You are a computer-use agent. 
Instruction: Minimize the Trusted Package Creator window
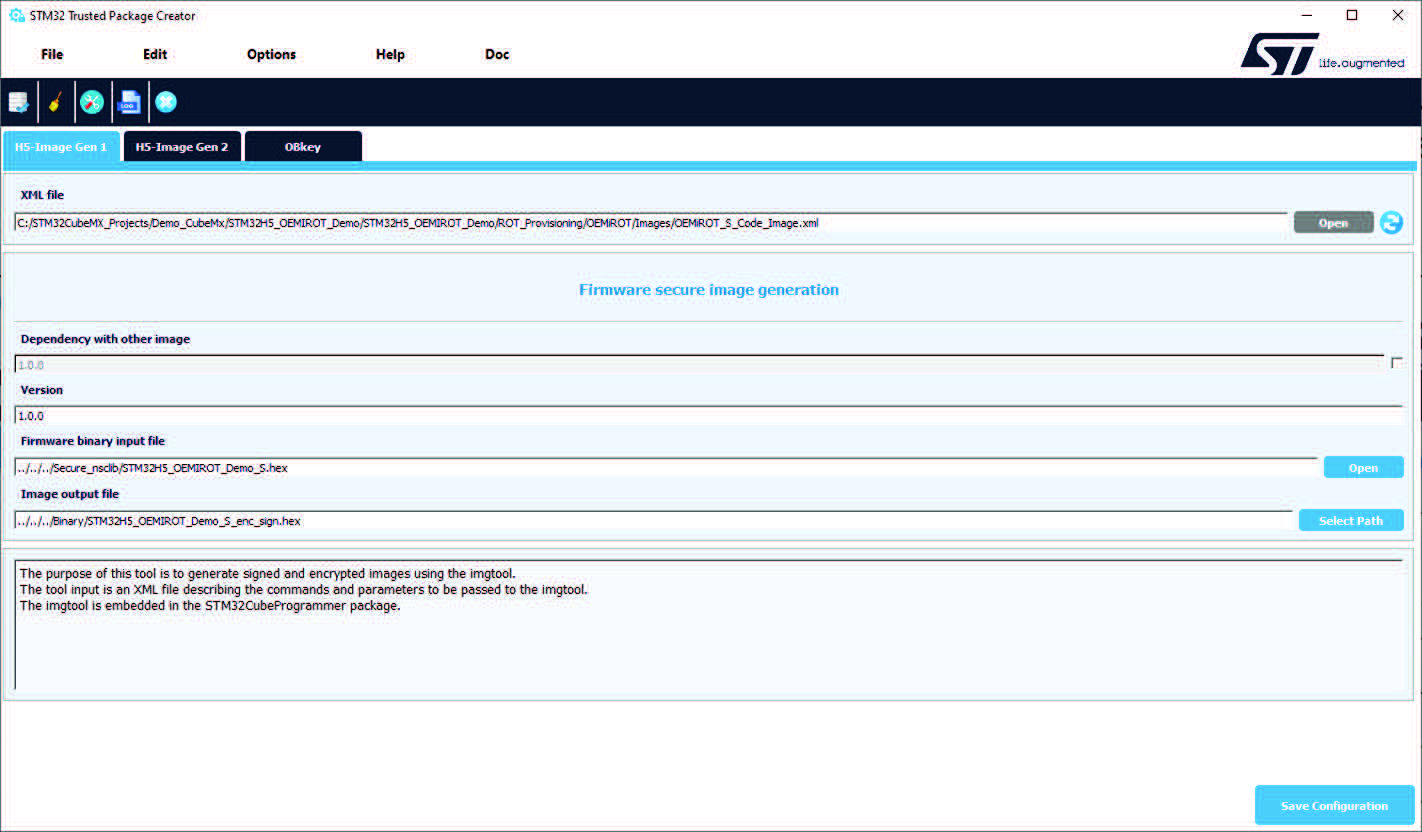(1307, 15)
